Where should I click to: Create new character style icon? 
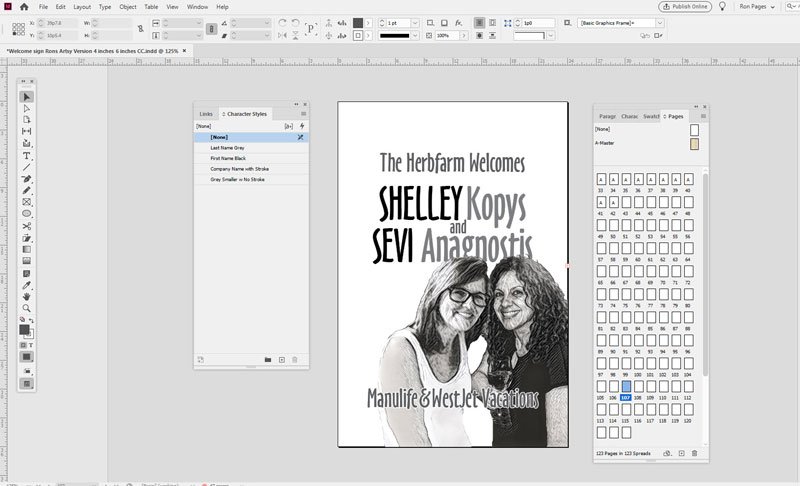[x=282, y=360]
